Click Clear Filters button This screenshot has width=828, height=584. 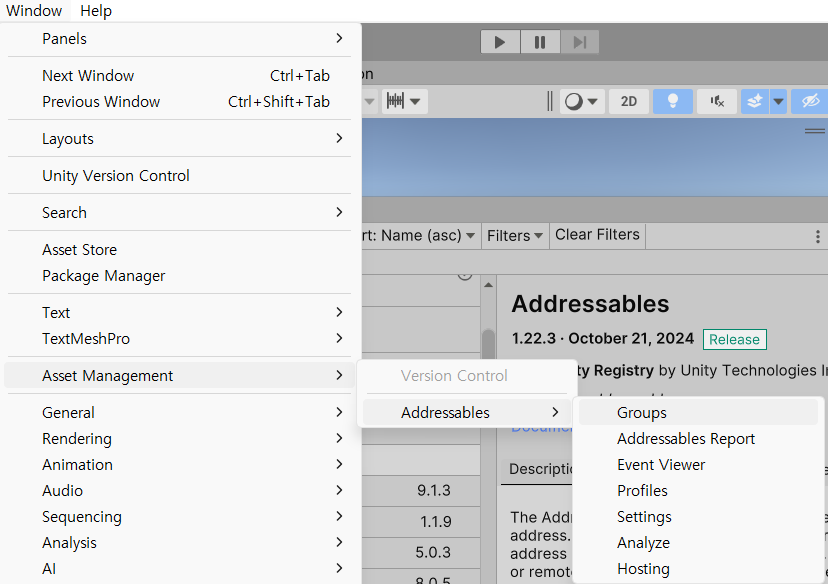tap(597, 235)
